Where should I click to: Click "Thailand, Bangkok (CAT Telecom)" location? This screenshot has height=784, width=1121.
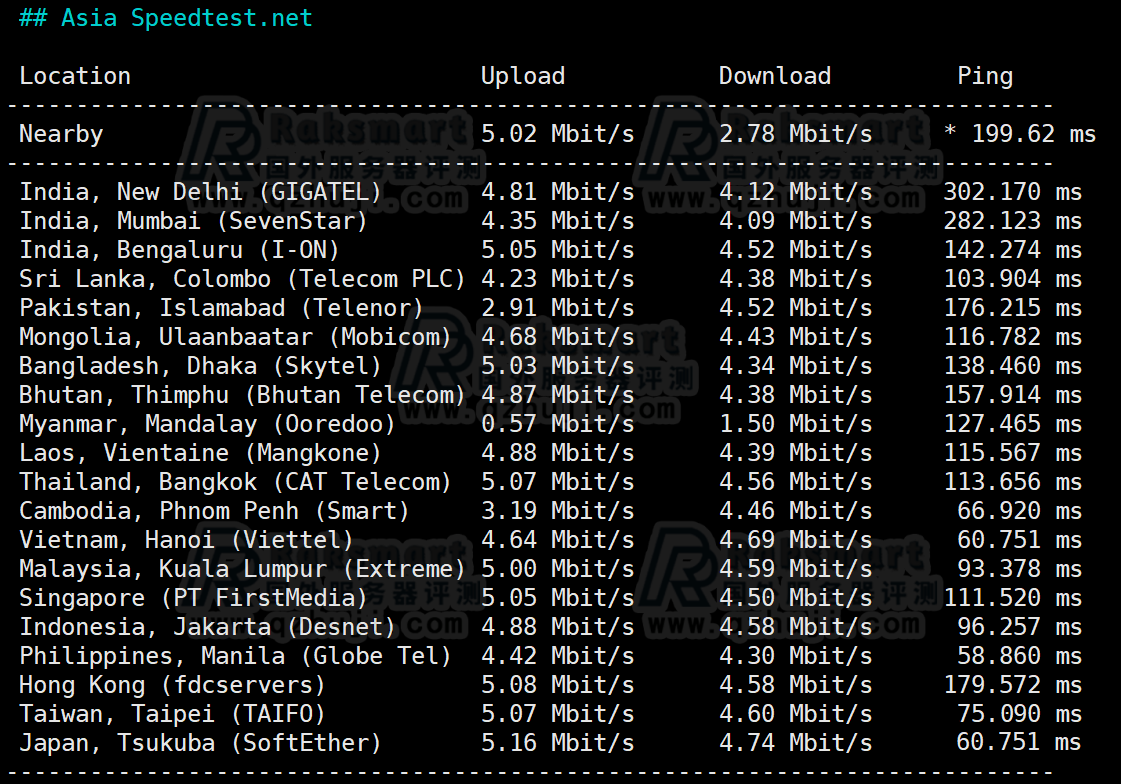coord(235,482)
